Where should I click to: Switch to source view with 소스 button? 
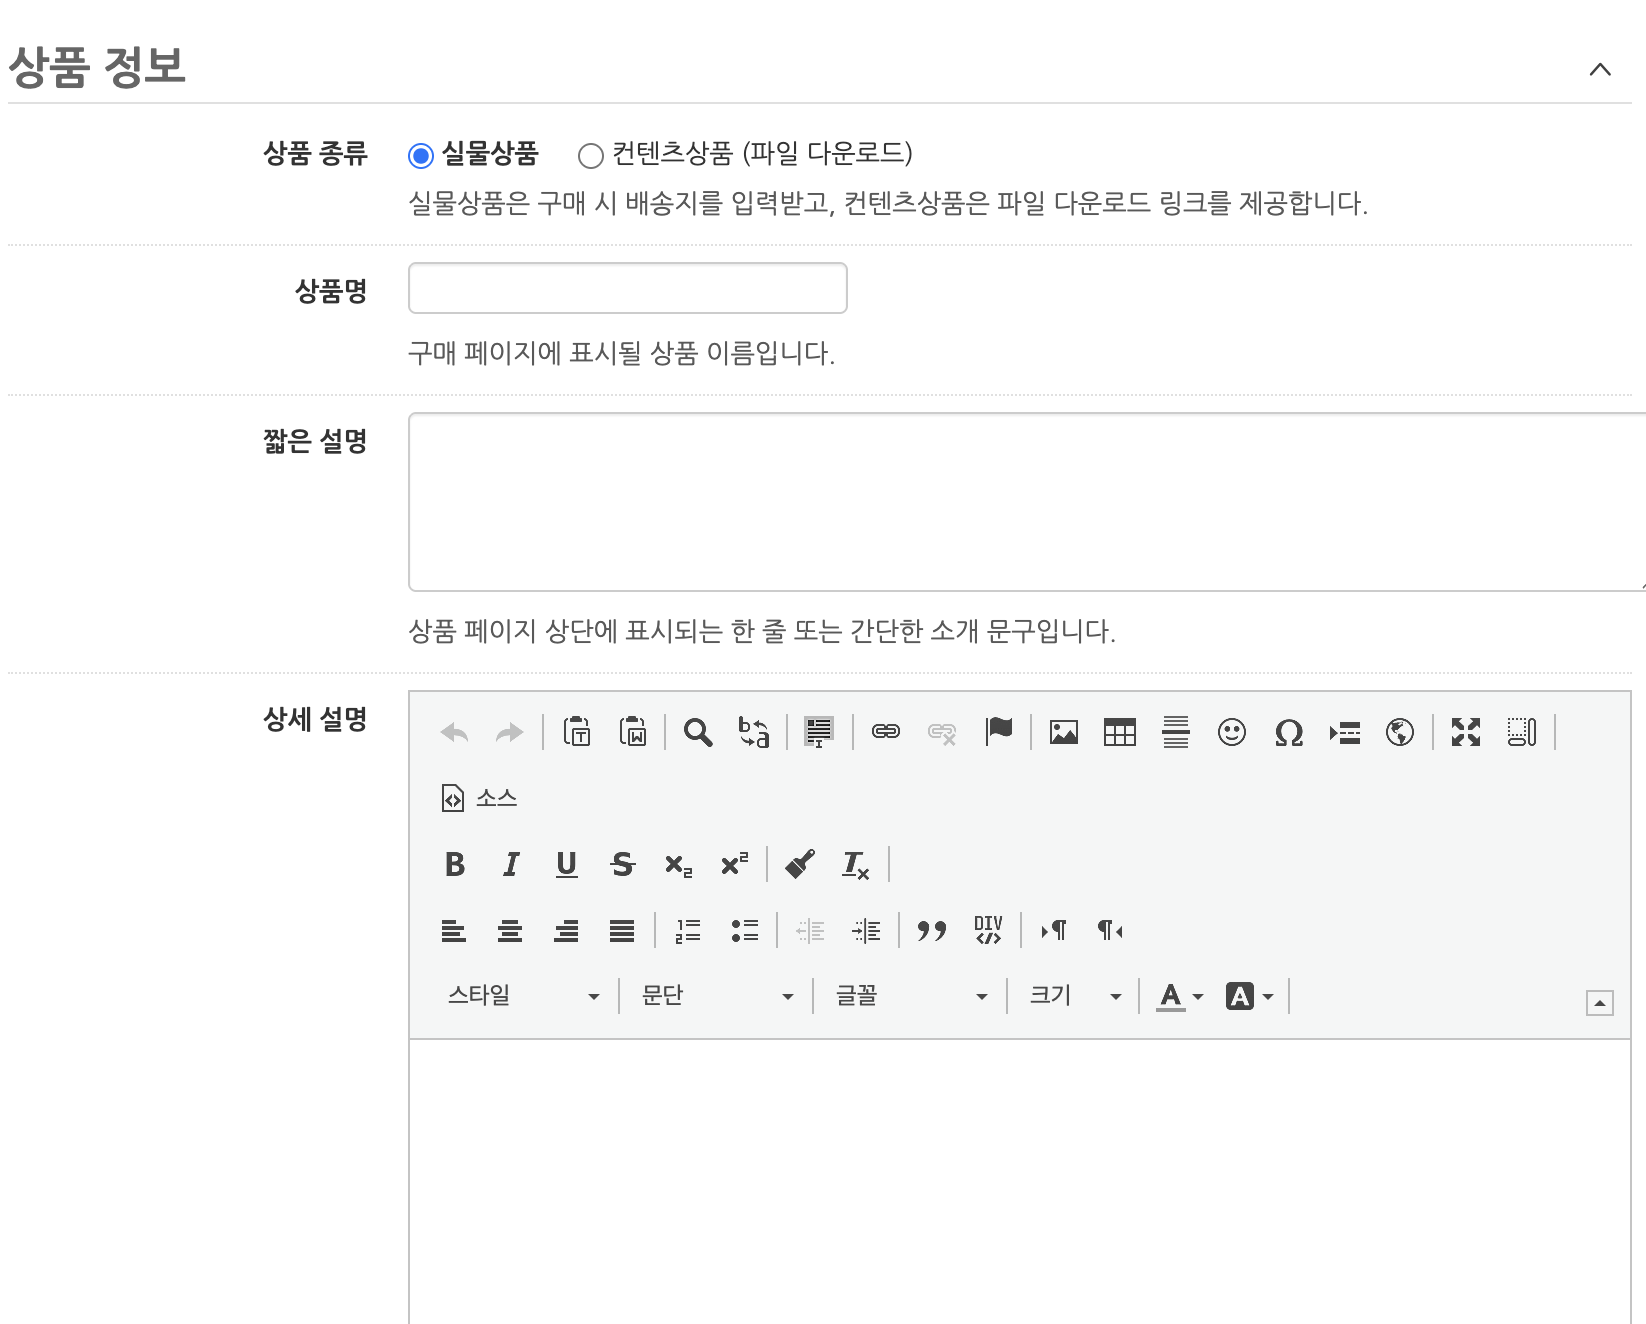479,798
